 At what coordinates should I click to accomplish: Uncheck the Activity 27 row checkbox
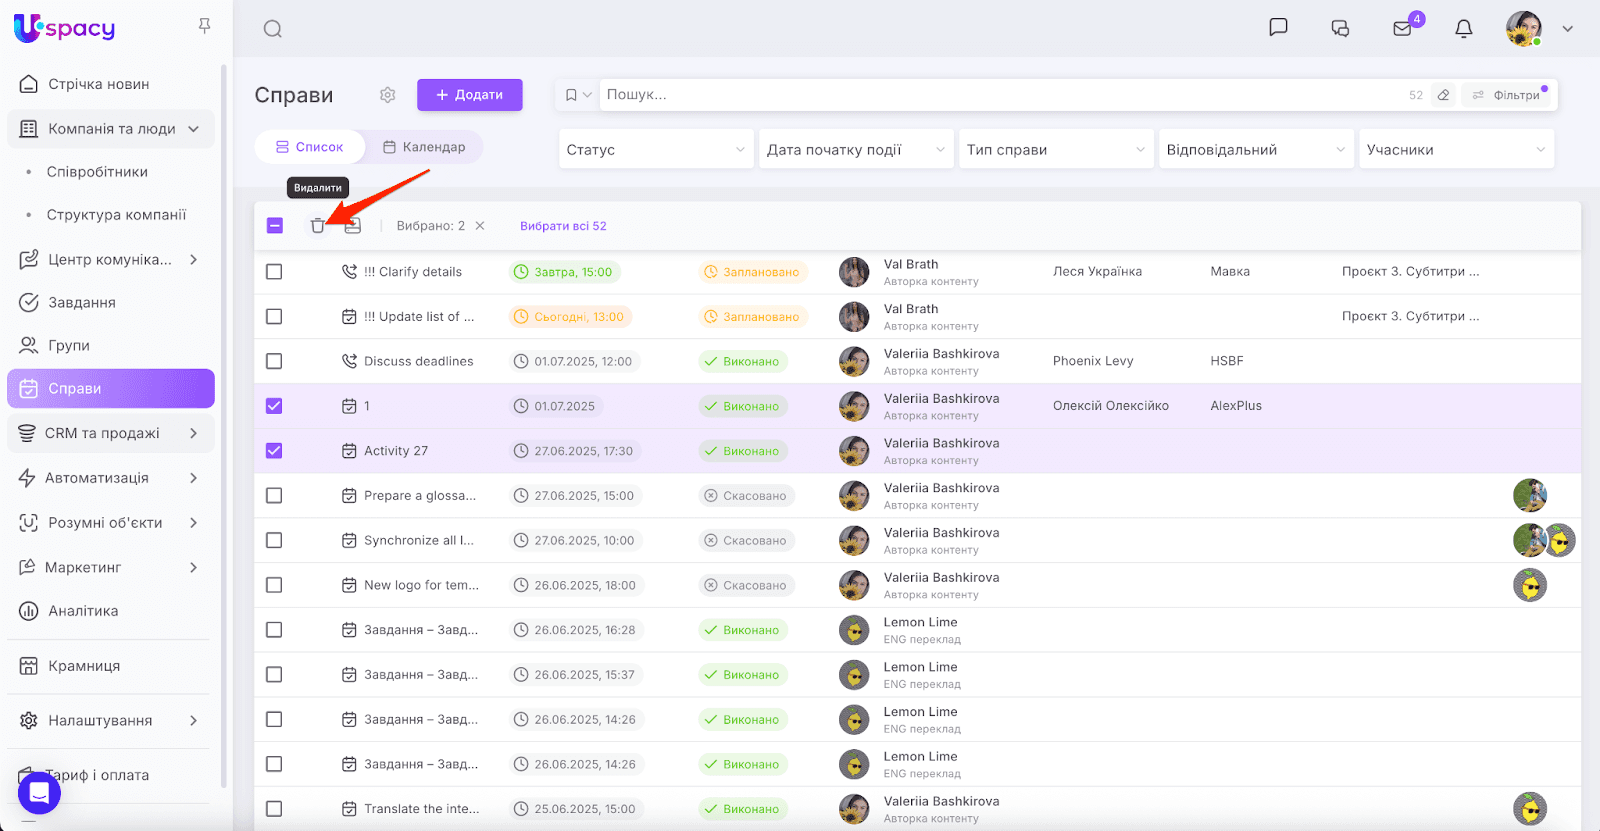pyautogui.click(x=274, y=451)
